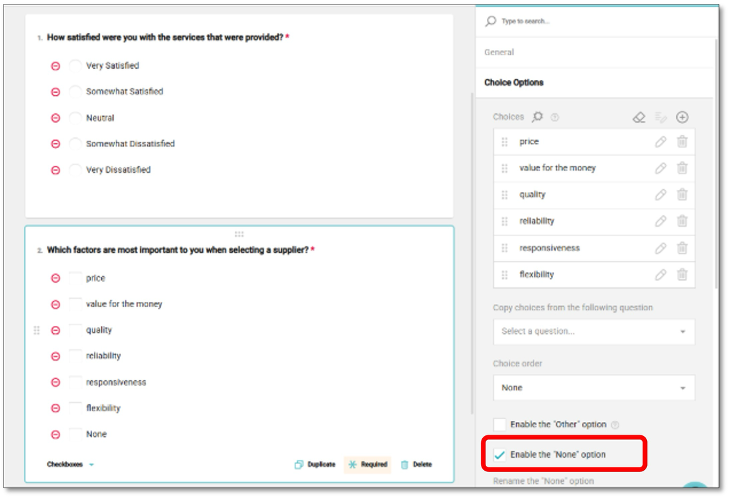Uncheck the Enable "None" option checkbox

click(x=500, y=455)
